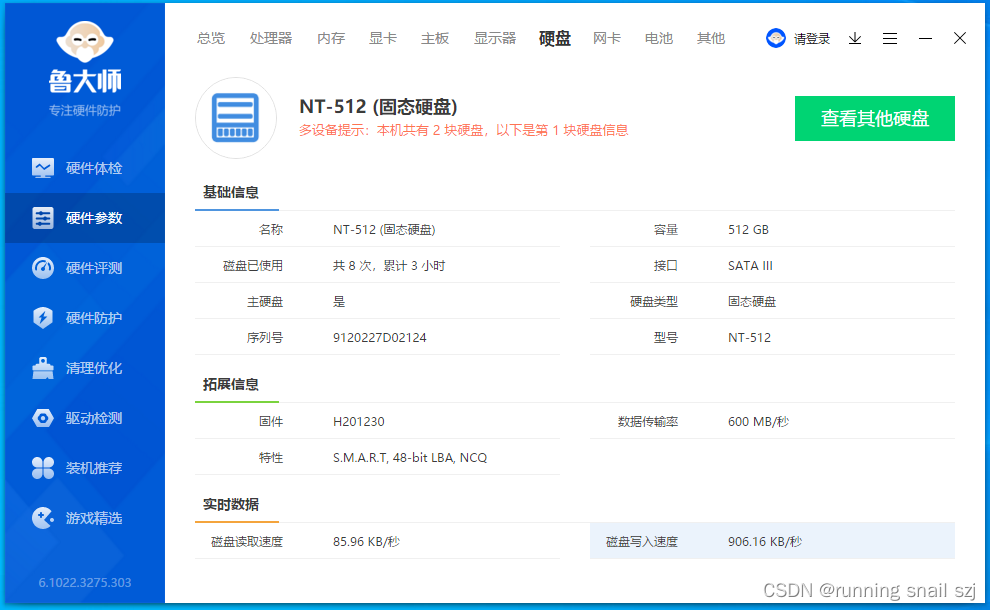
Task: Click the 共 8 次，累计 3 小时 value
Action: [389, 266]
